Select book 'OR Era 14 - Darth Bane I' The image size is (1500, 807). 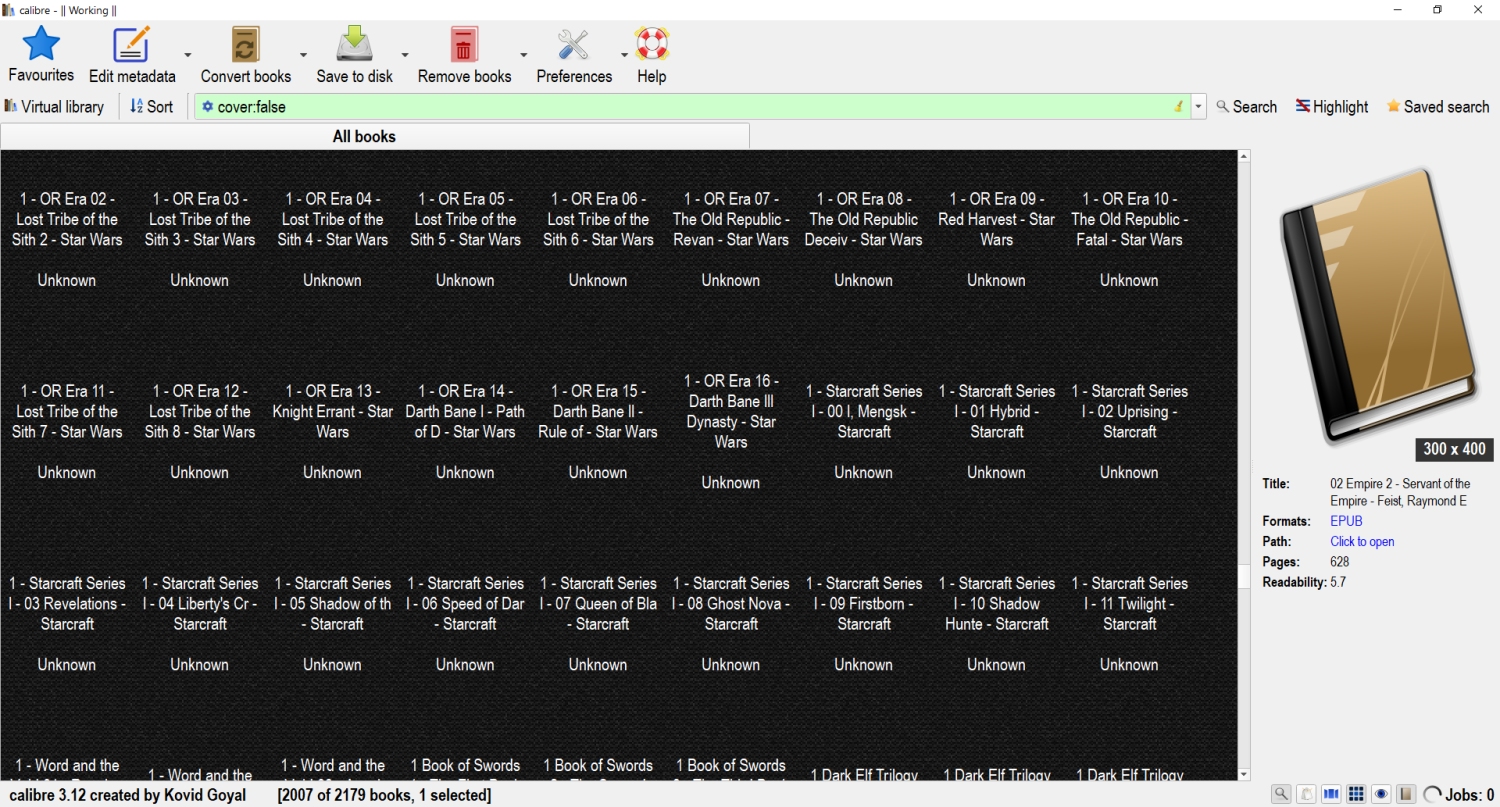[465, 431]
